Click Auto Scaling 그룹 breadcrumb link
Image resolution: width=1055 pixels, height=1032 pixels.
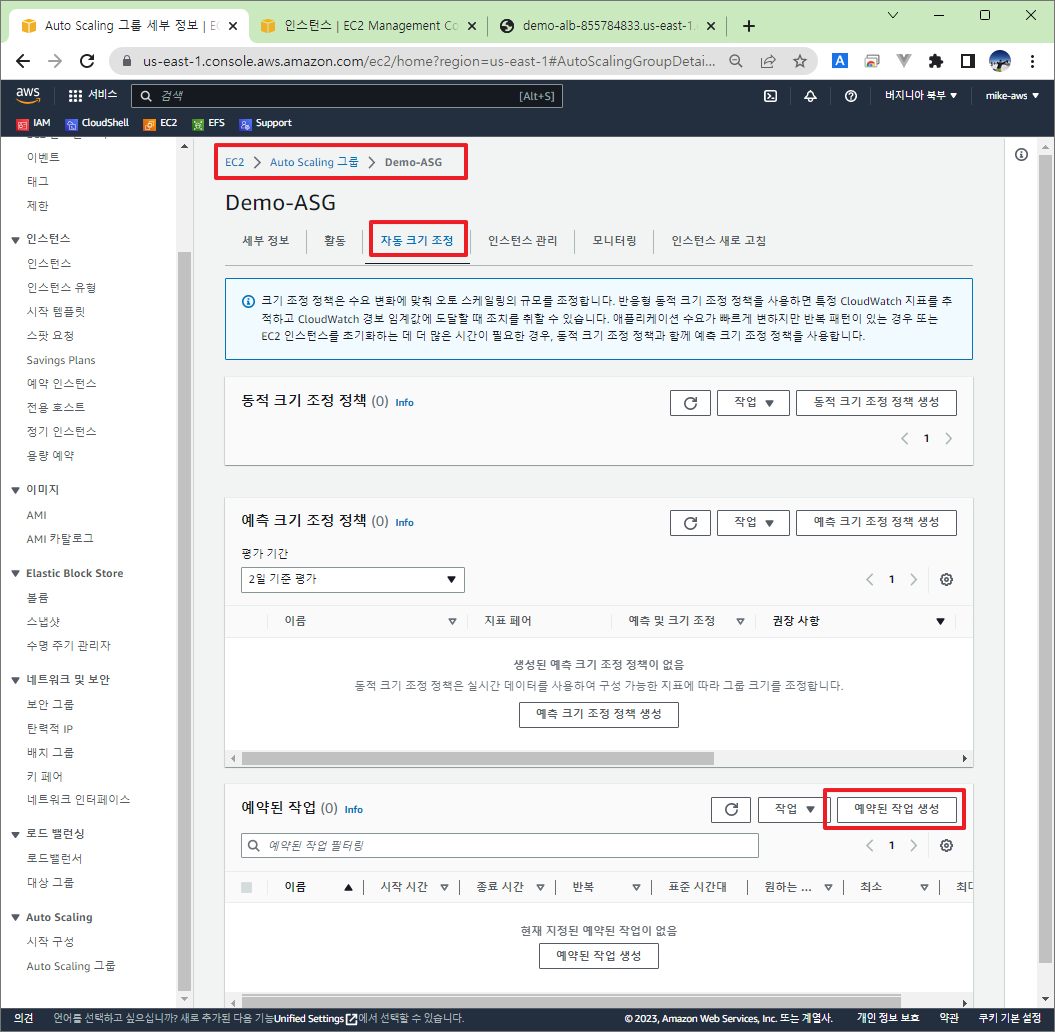314,162
